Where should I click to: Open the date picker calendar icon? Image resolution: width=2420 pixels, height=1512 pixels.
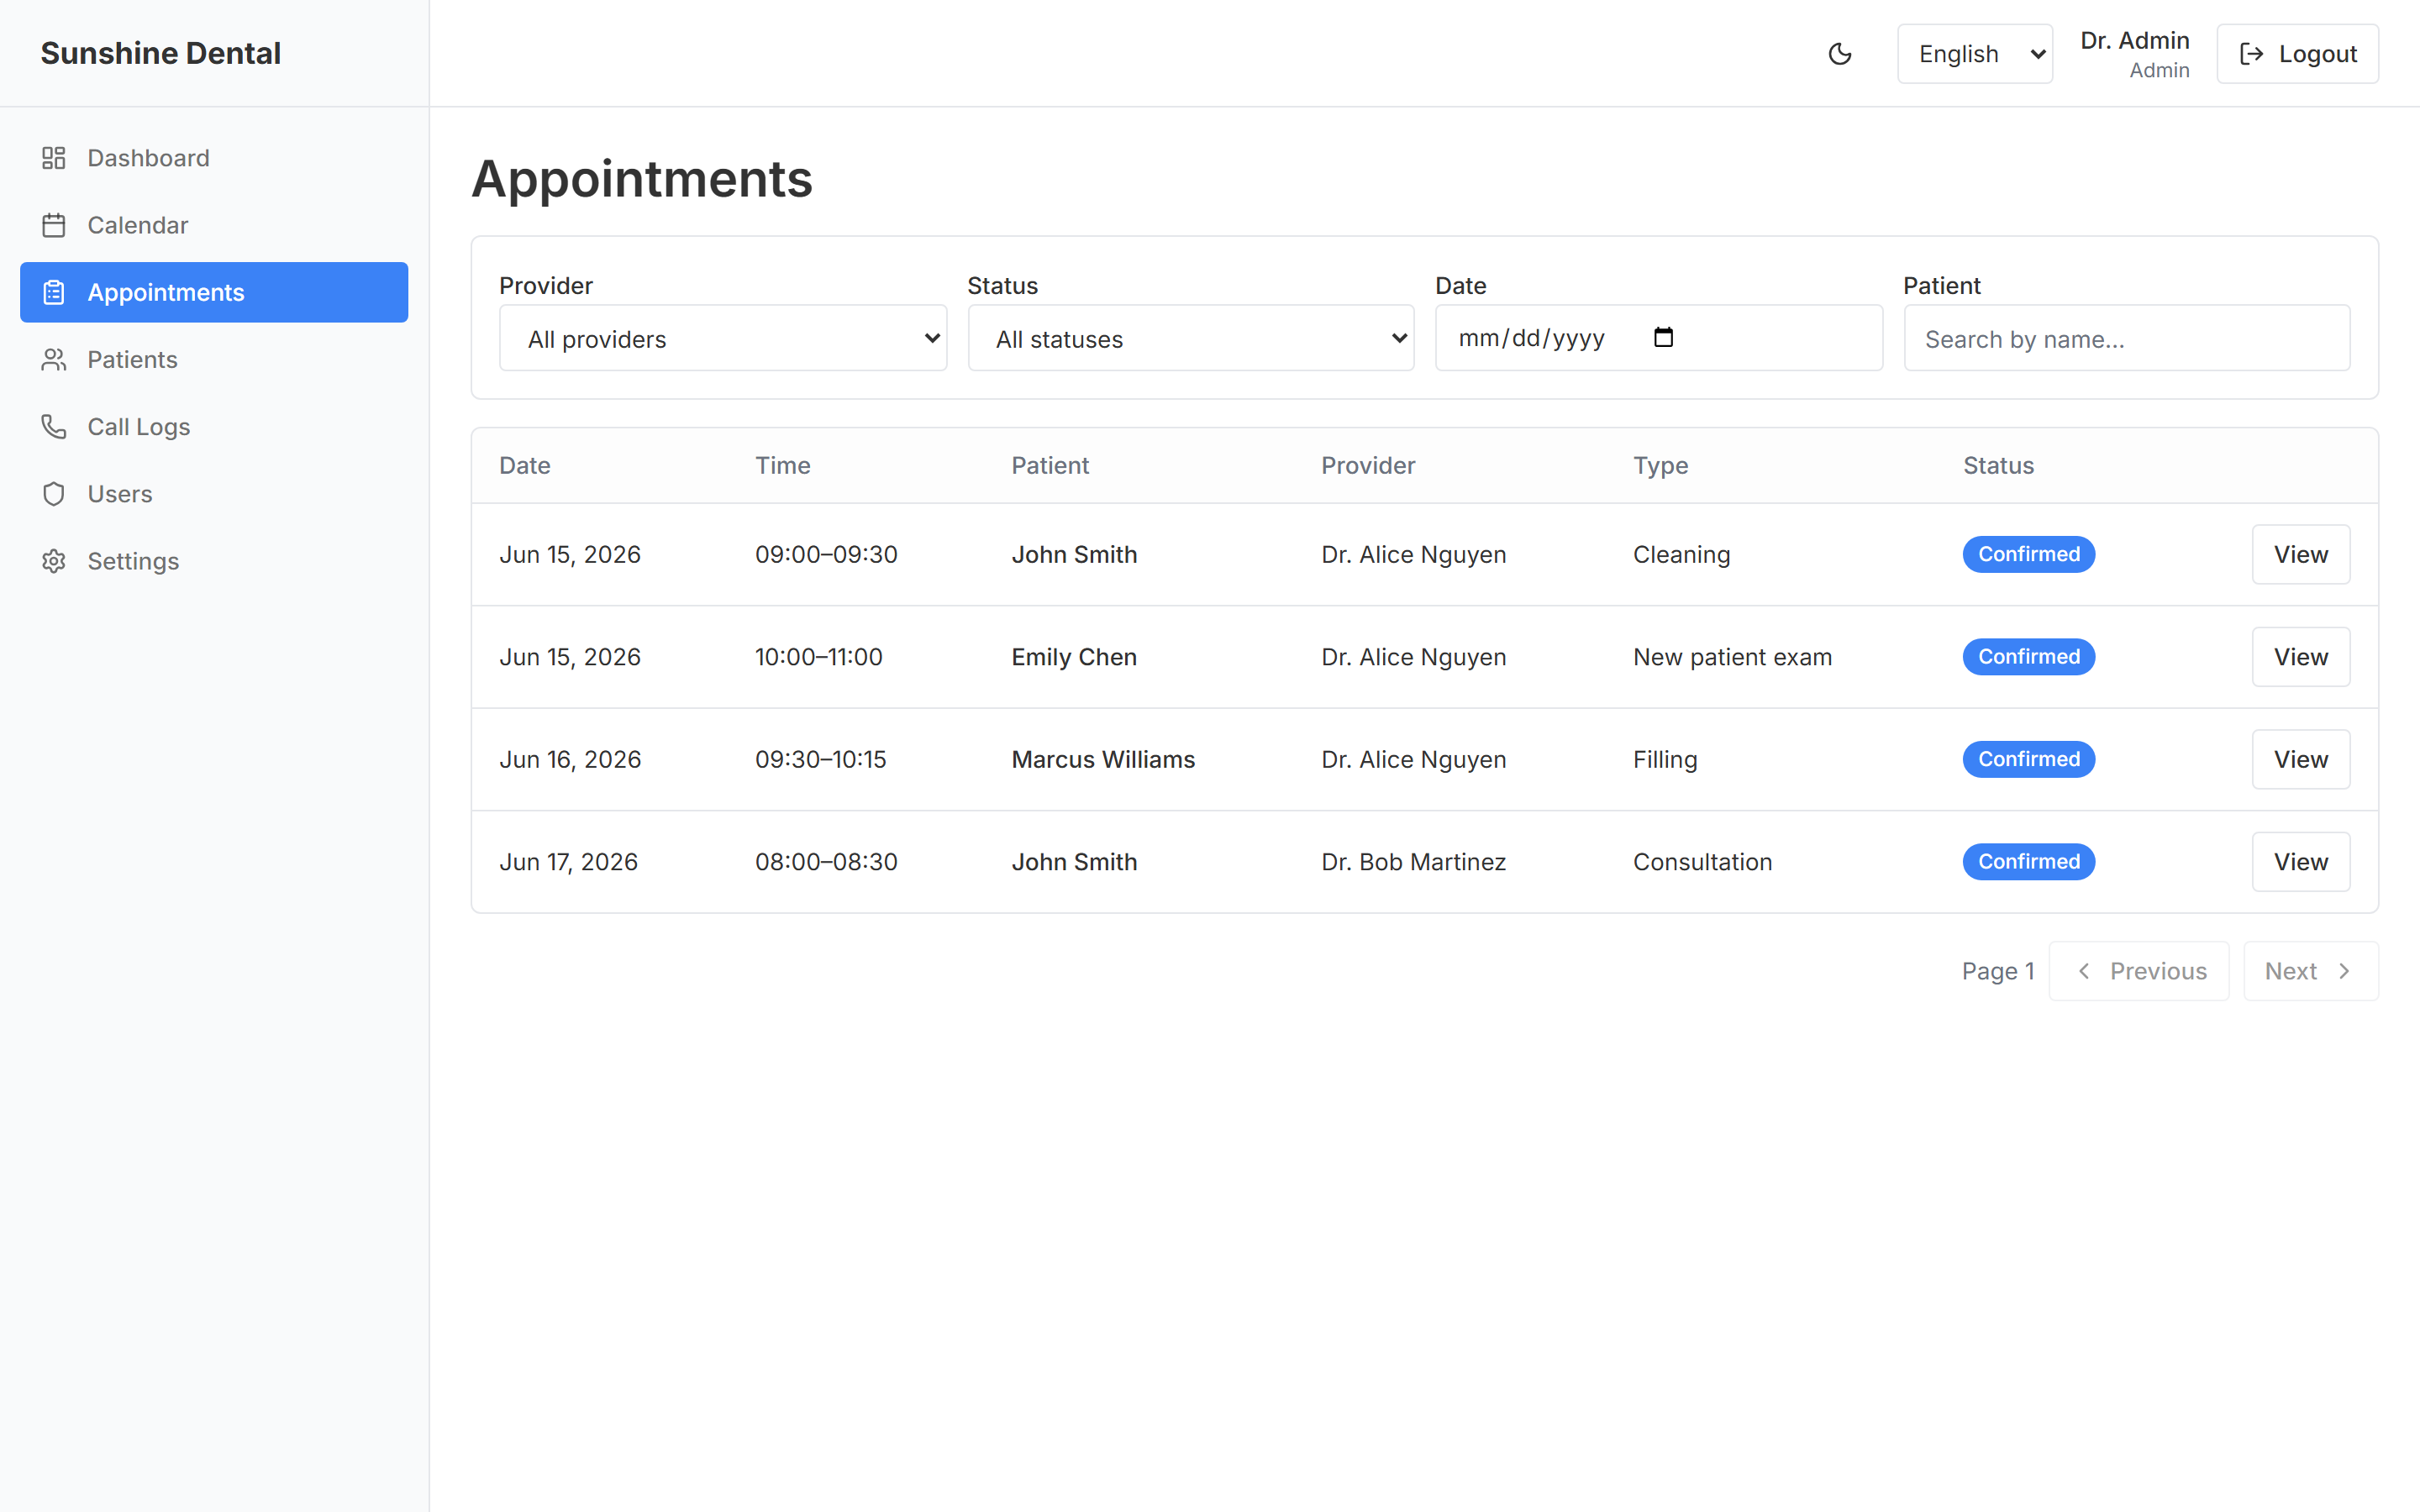(1664, 337)
